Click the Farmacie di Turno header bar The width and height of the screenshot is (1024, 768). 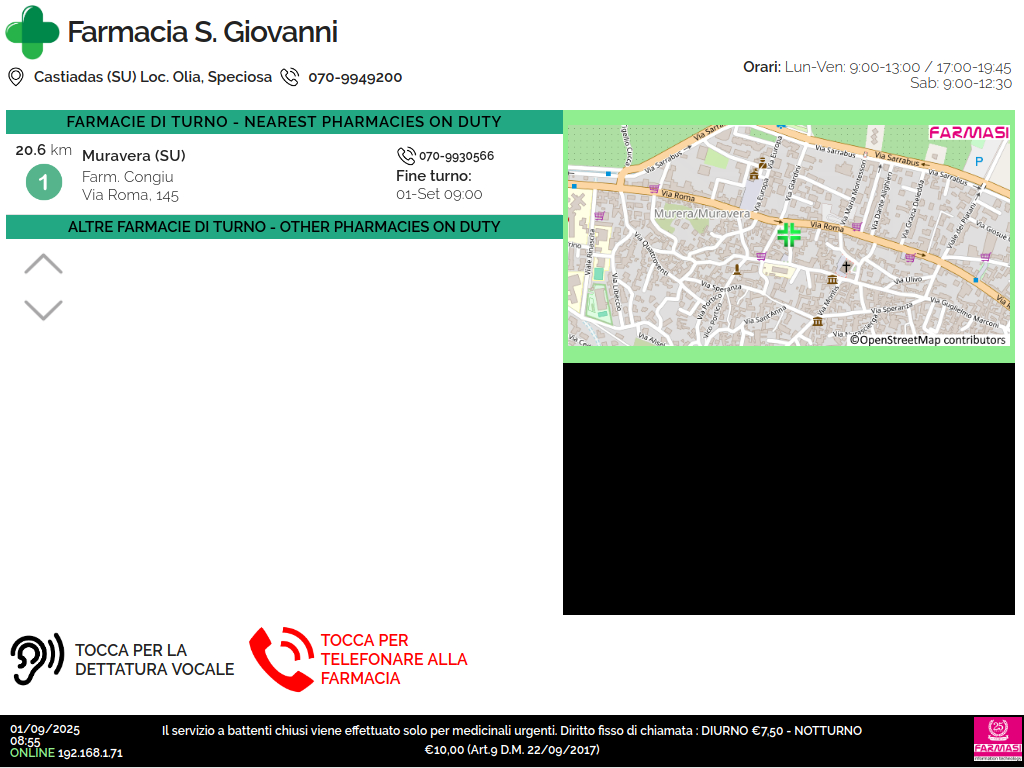click(284, 122)
